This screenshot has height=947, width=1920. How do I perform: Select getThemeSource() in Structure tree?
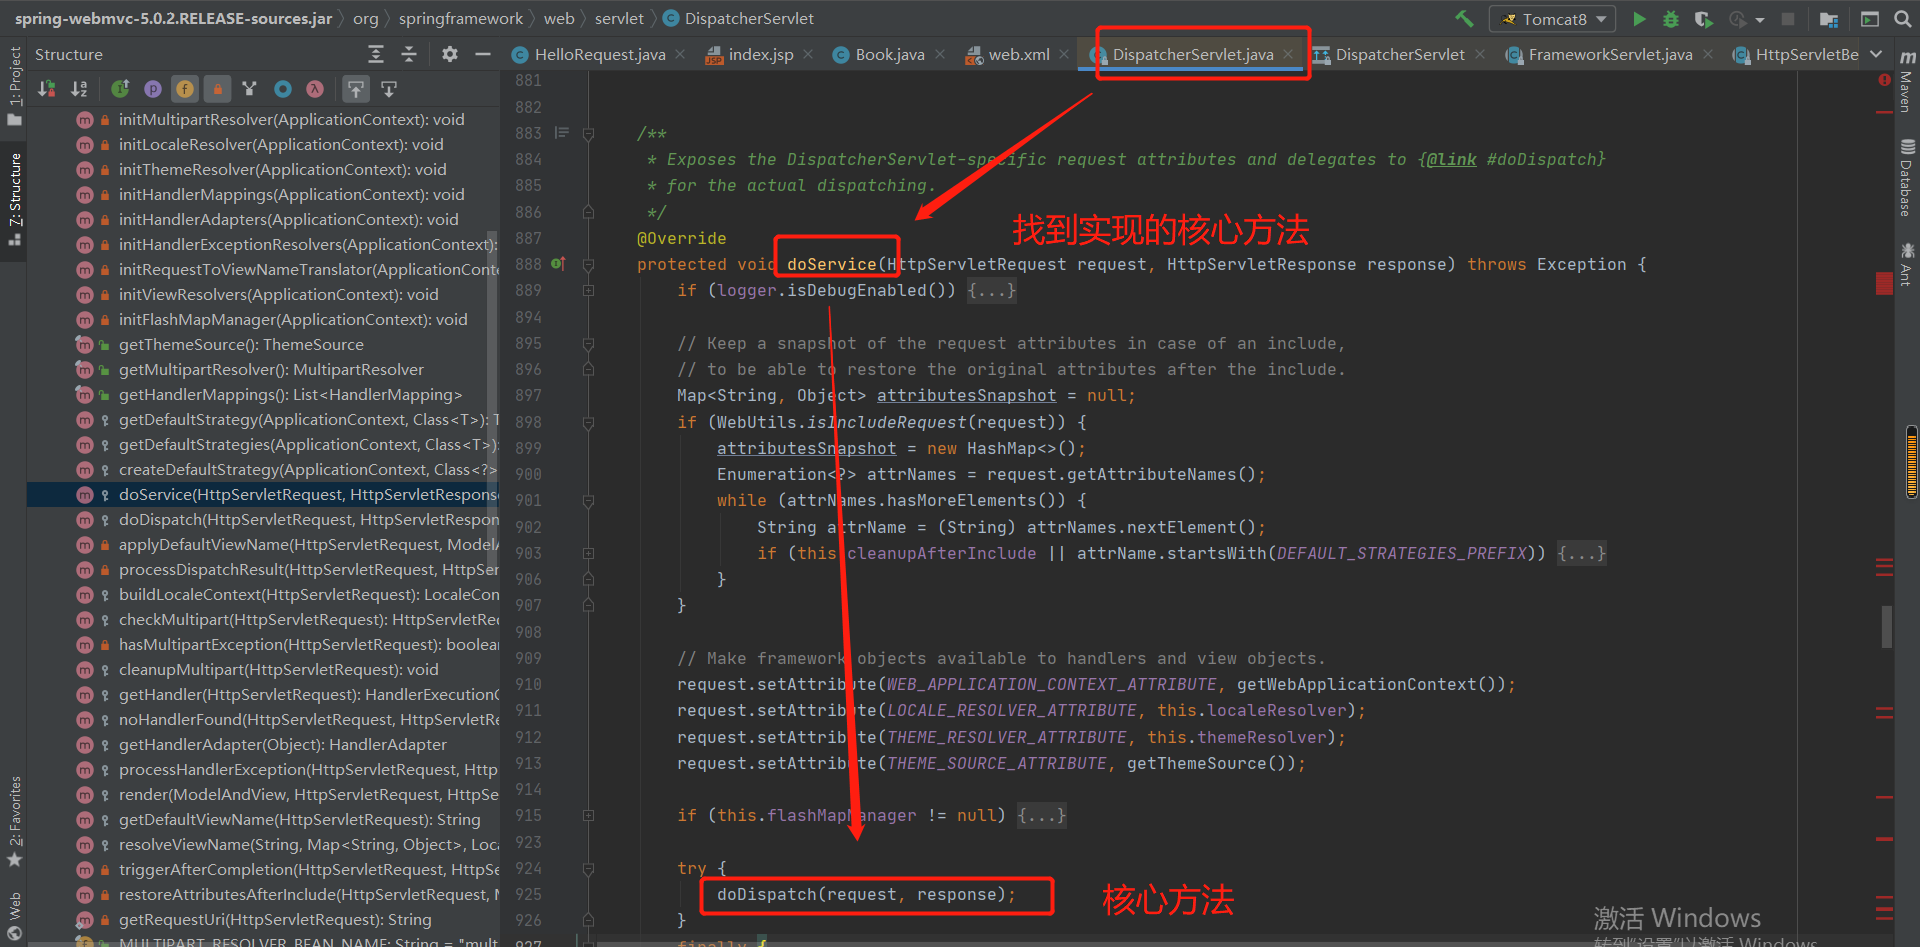click(x=264, y=344)
